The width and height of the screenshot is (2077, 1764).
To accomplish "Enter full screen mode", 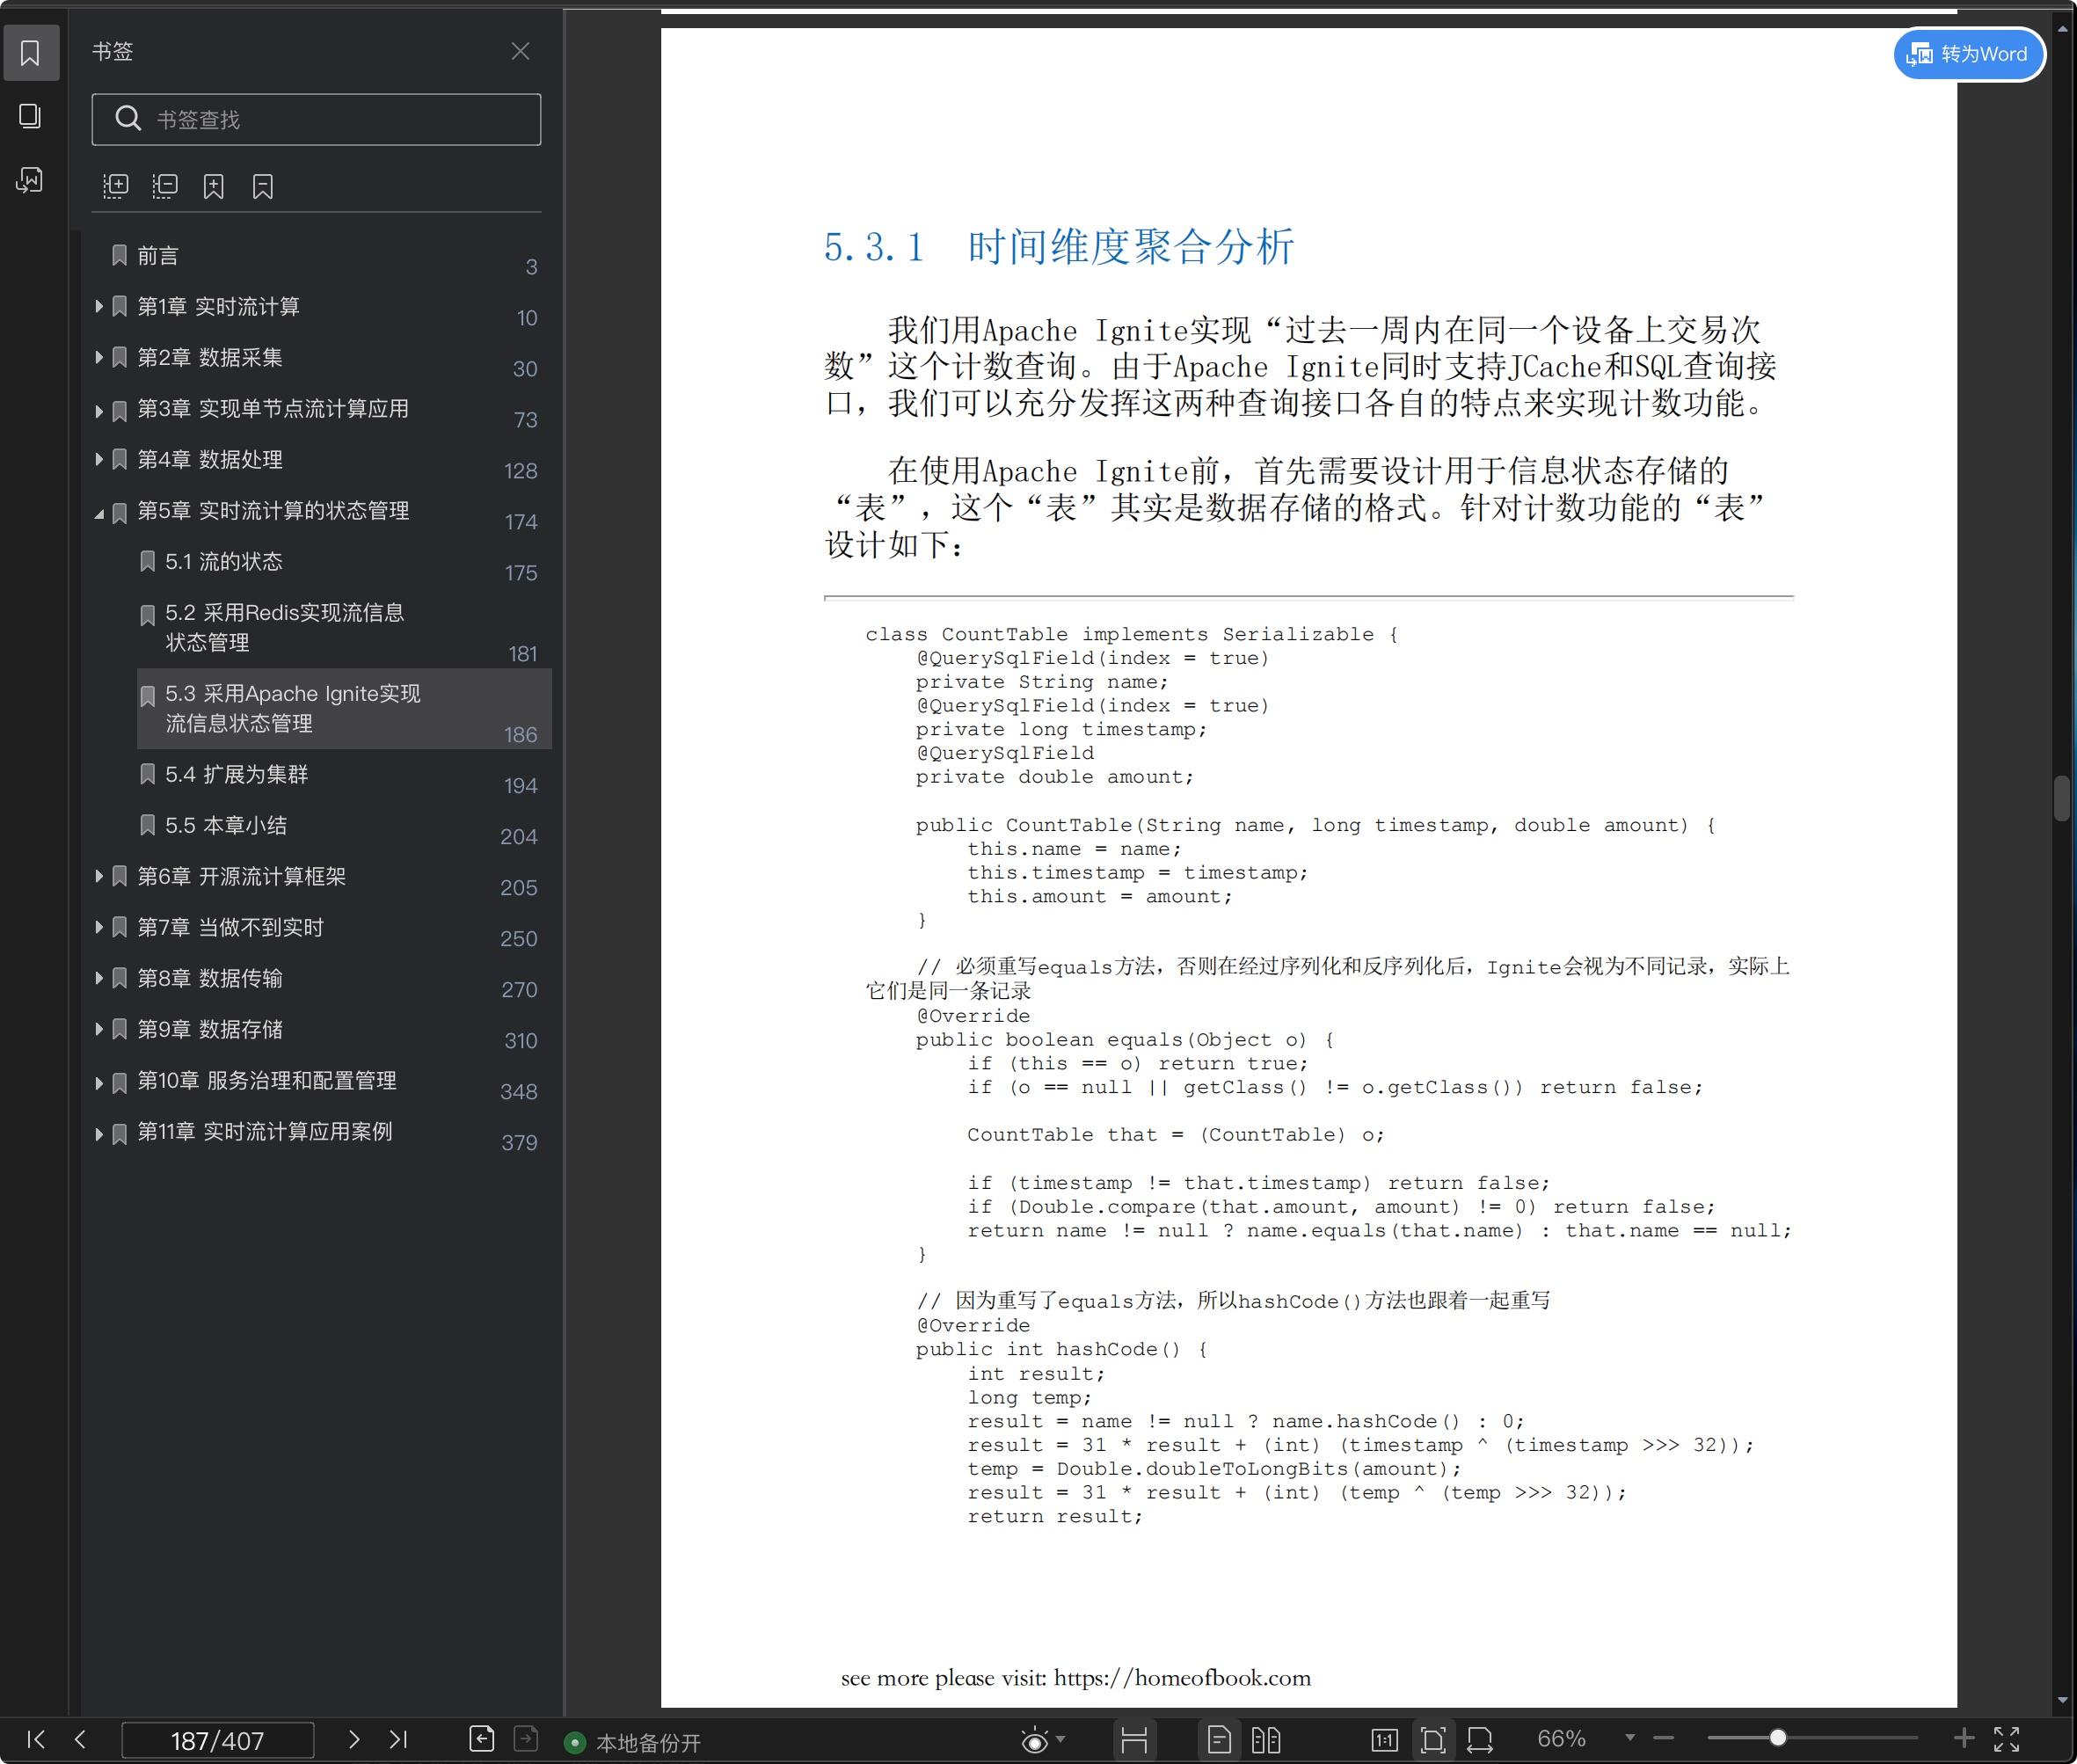I will [2007, 1739].
